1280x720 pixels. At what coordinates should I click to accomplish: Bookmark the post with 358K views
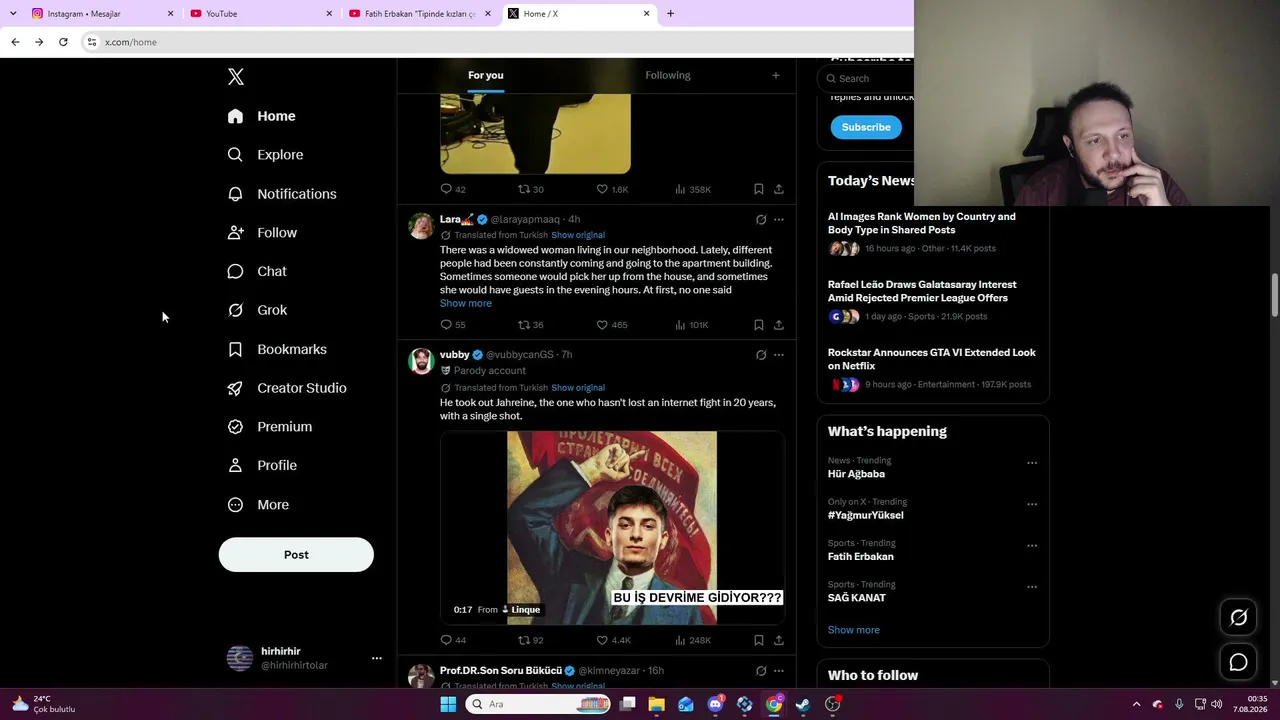pyautogui.click(x=758, y=189)
